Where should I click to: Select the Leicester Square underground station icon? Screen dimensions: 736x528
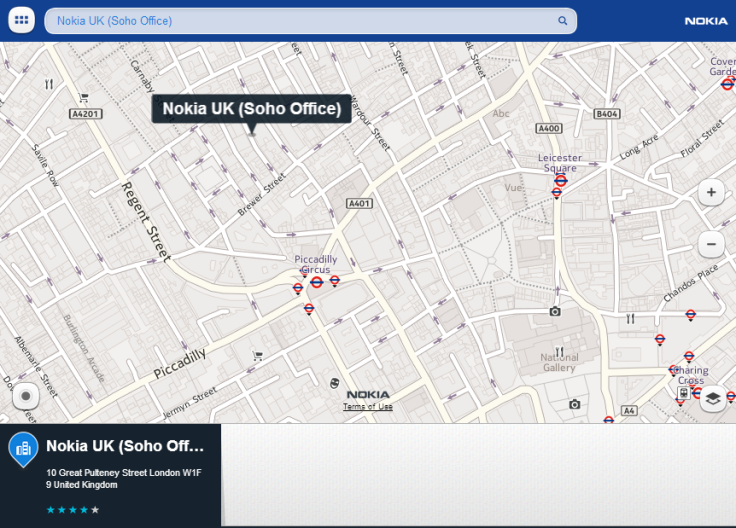[x=560, y=180]
